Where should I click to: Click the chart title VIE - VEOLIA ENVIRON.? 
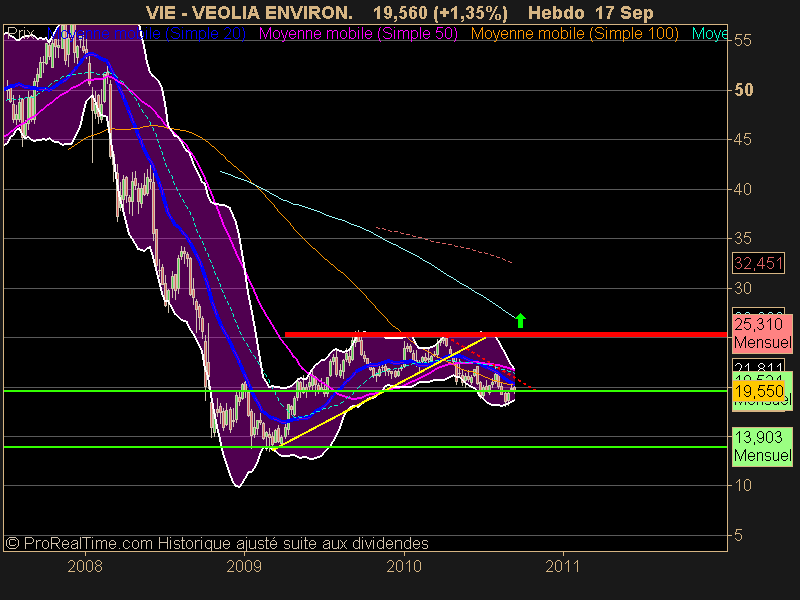click(x=249, y=13)
